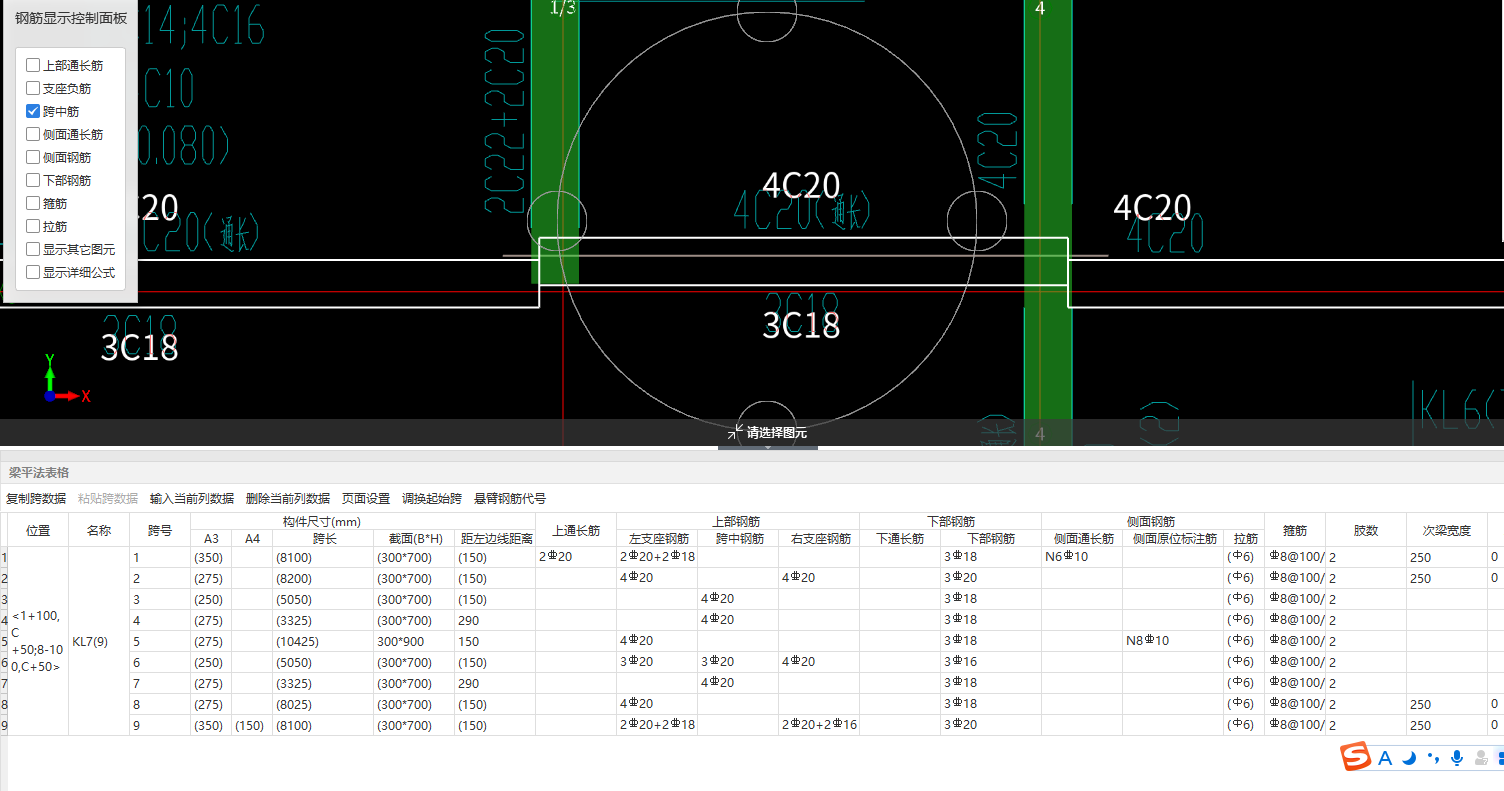Click 复制跨数据 in the table toolbar

(x=36, y=498)
